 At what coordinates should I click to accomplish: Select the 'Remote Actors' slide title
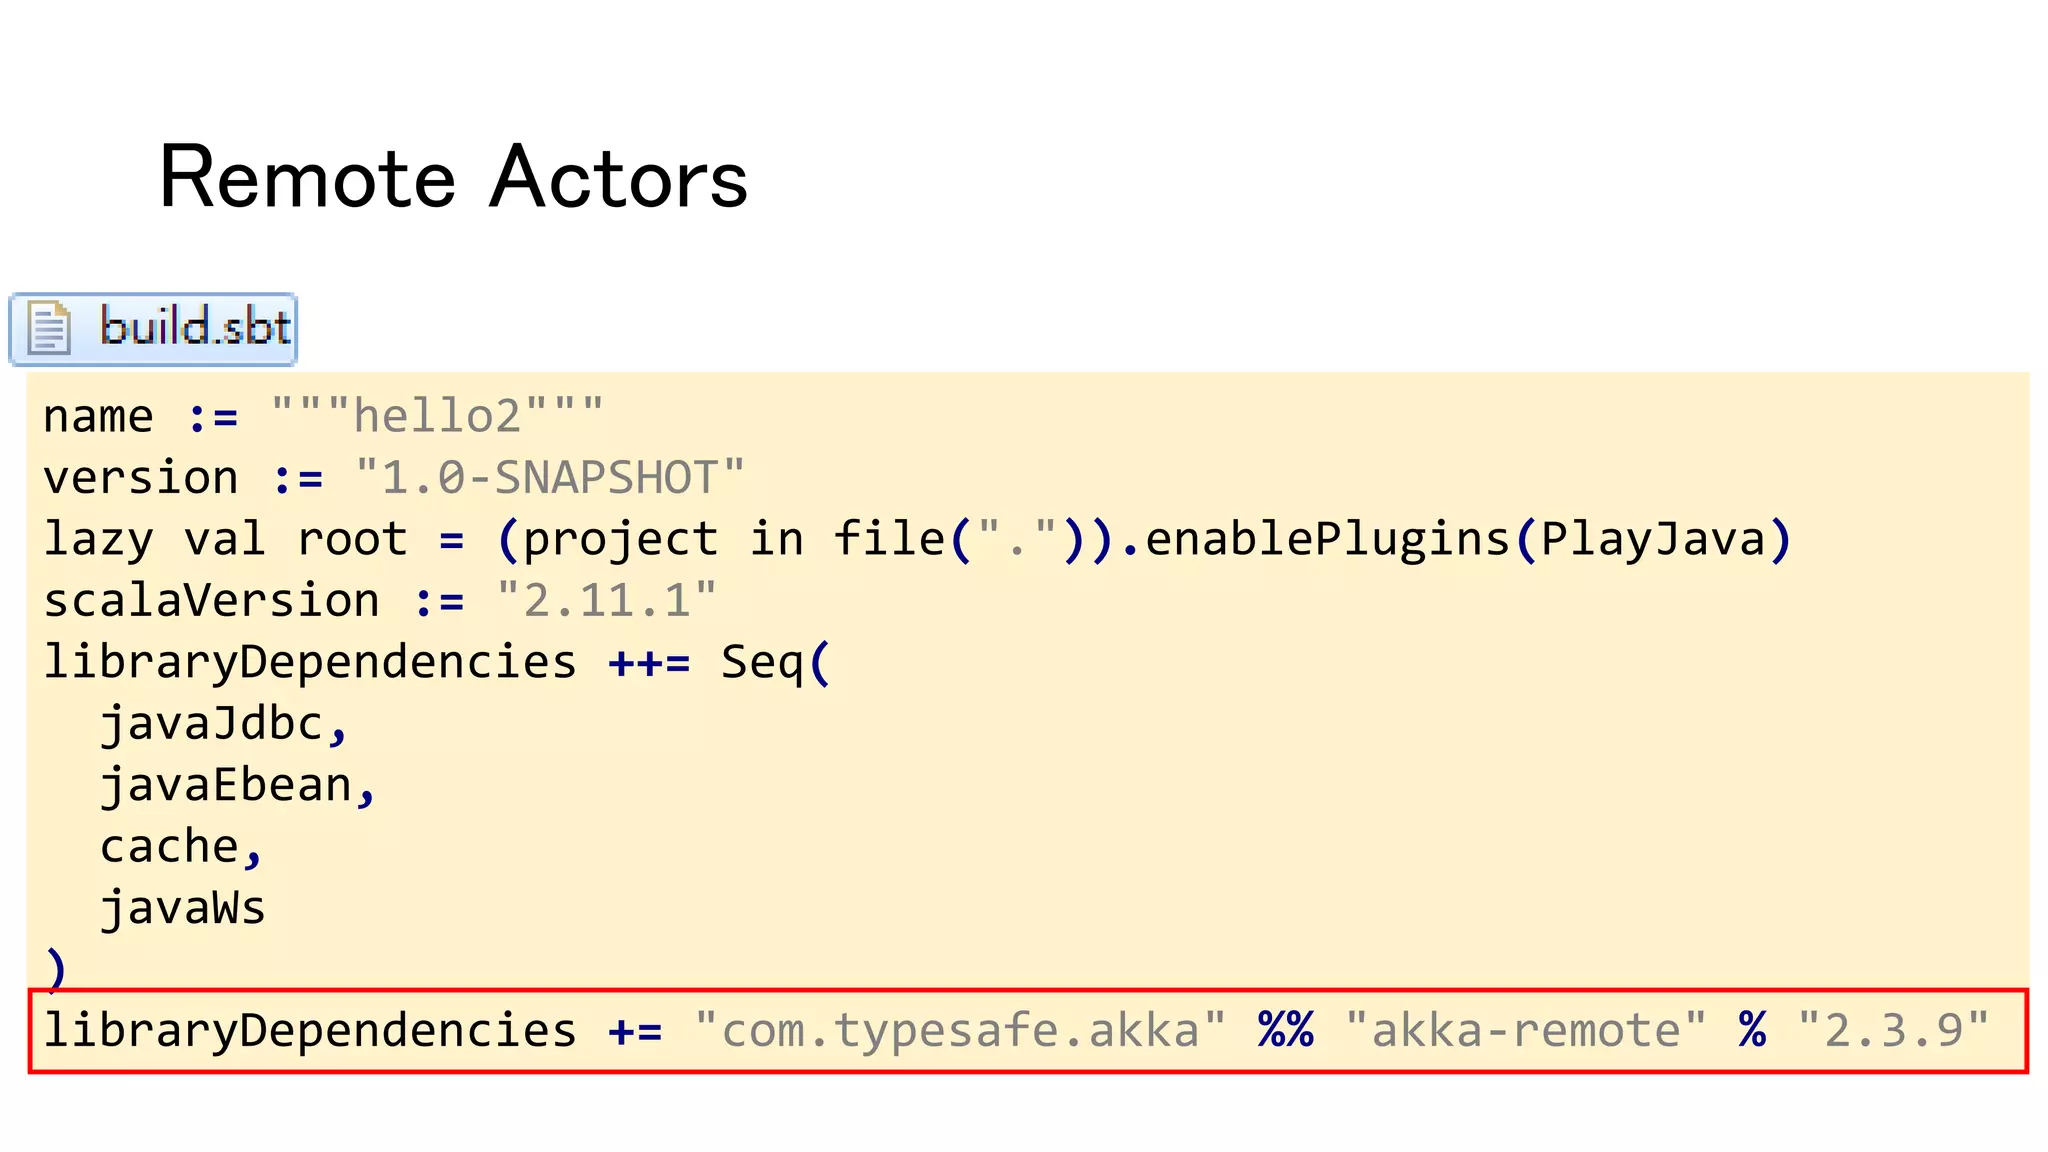[453, 177]
